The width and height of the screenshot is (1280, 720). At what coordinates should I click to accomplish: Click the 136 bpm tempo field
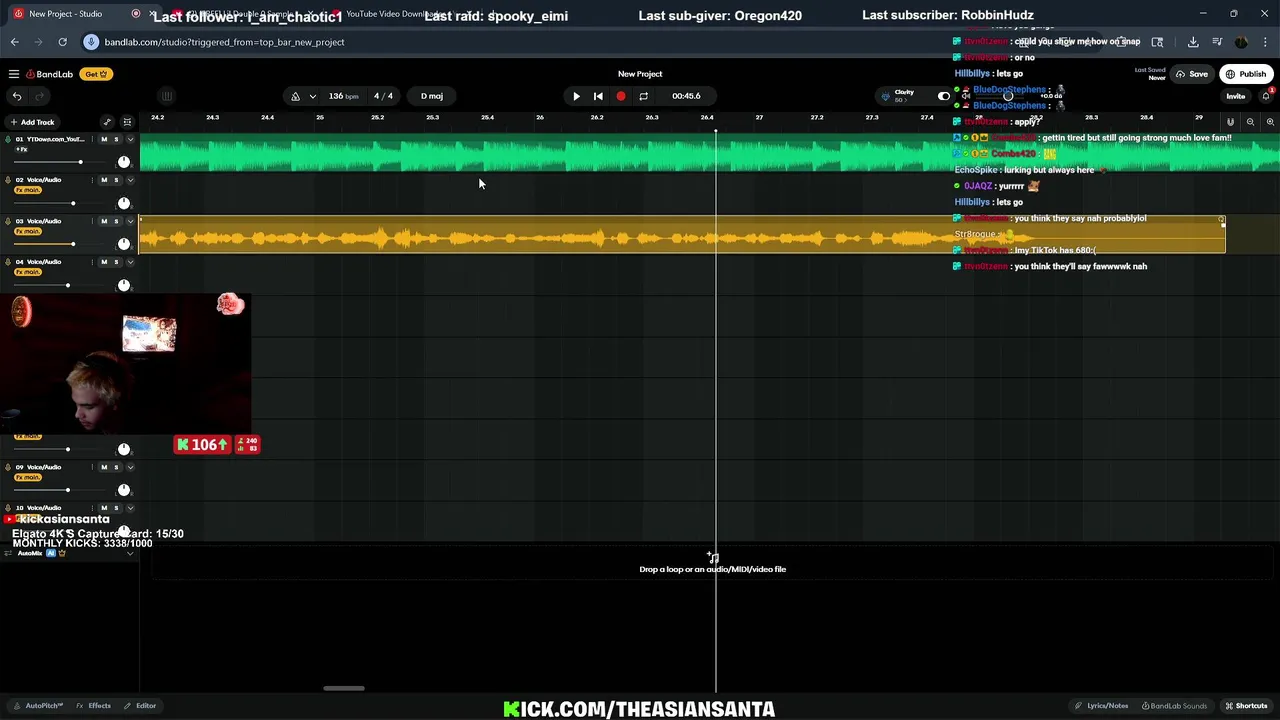[x=343, y=96]
